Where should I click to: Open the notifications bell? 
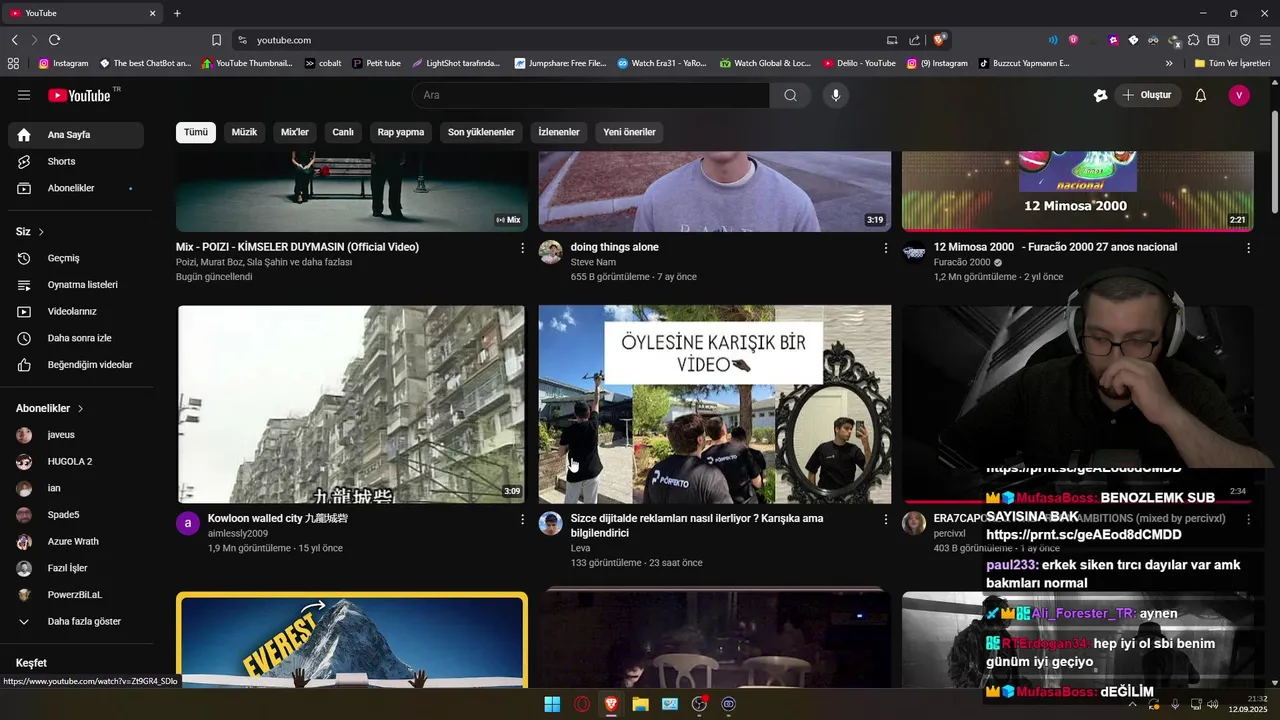(x=1201, y=95)
